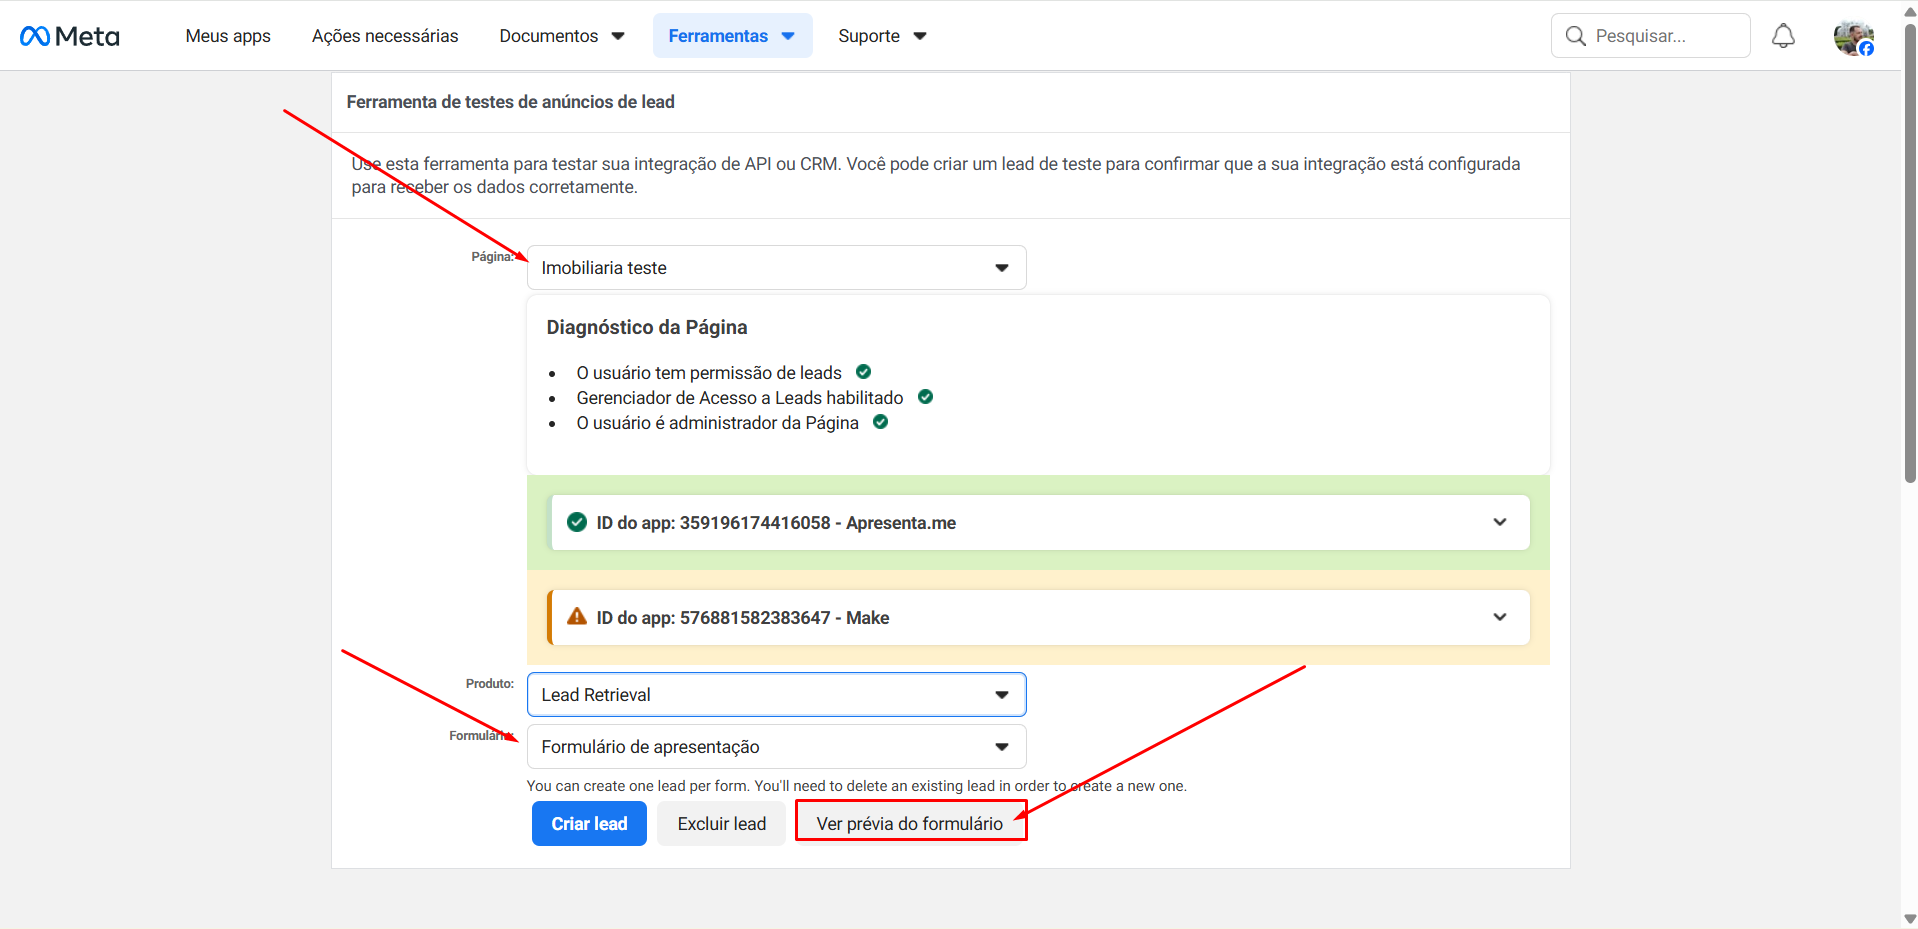Open the notifications bell
Viewport: 1918px width, 929px height.
click(x=1783, y=36)
